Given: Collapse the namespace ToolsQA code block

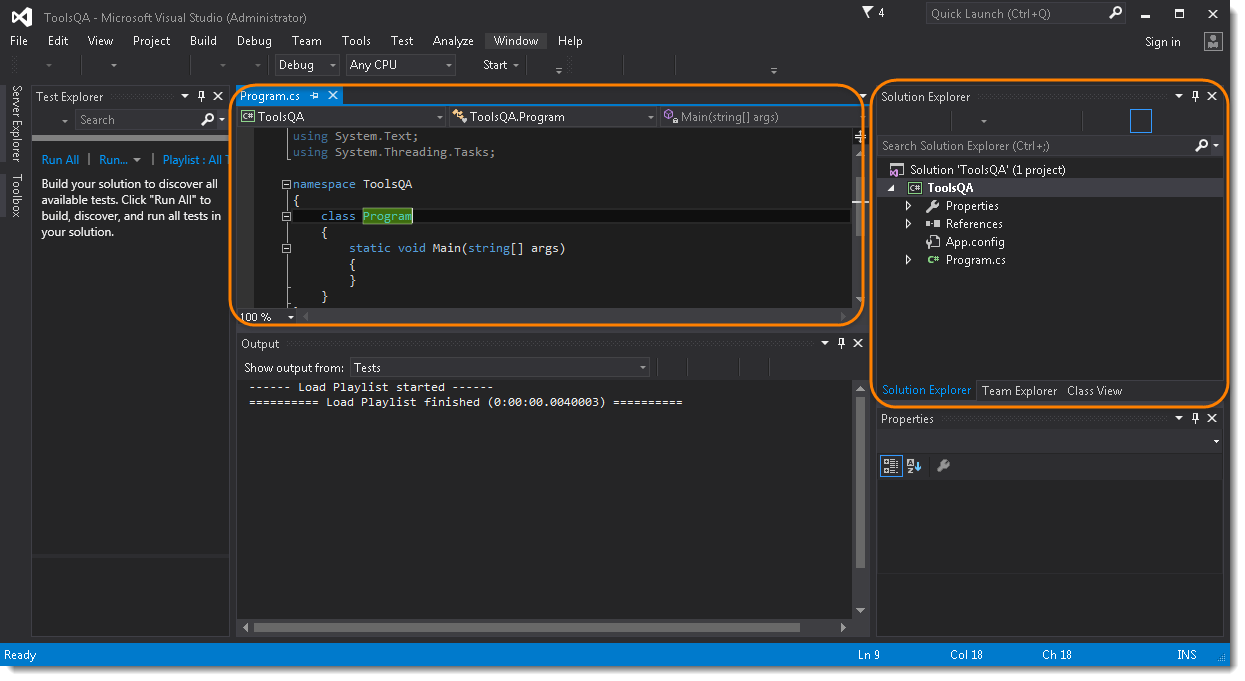Looking at the screenshot, I should coord(286,184).
